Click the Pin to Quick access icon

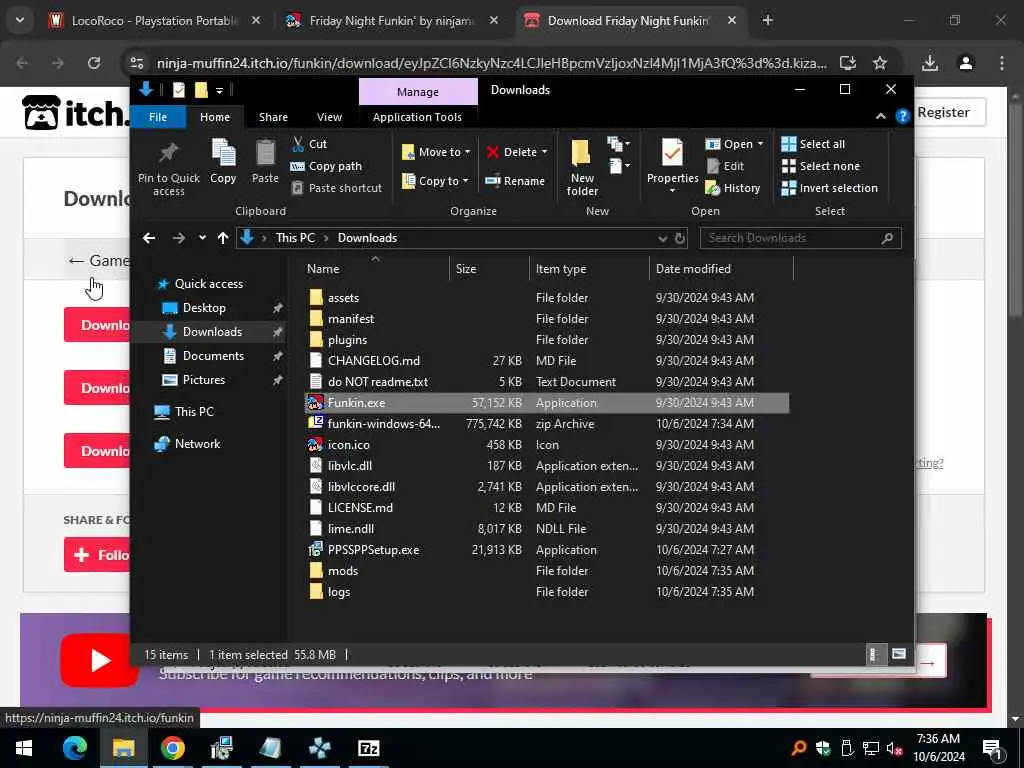168,167
